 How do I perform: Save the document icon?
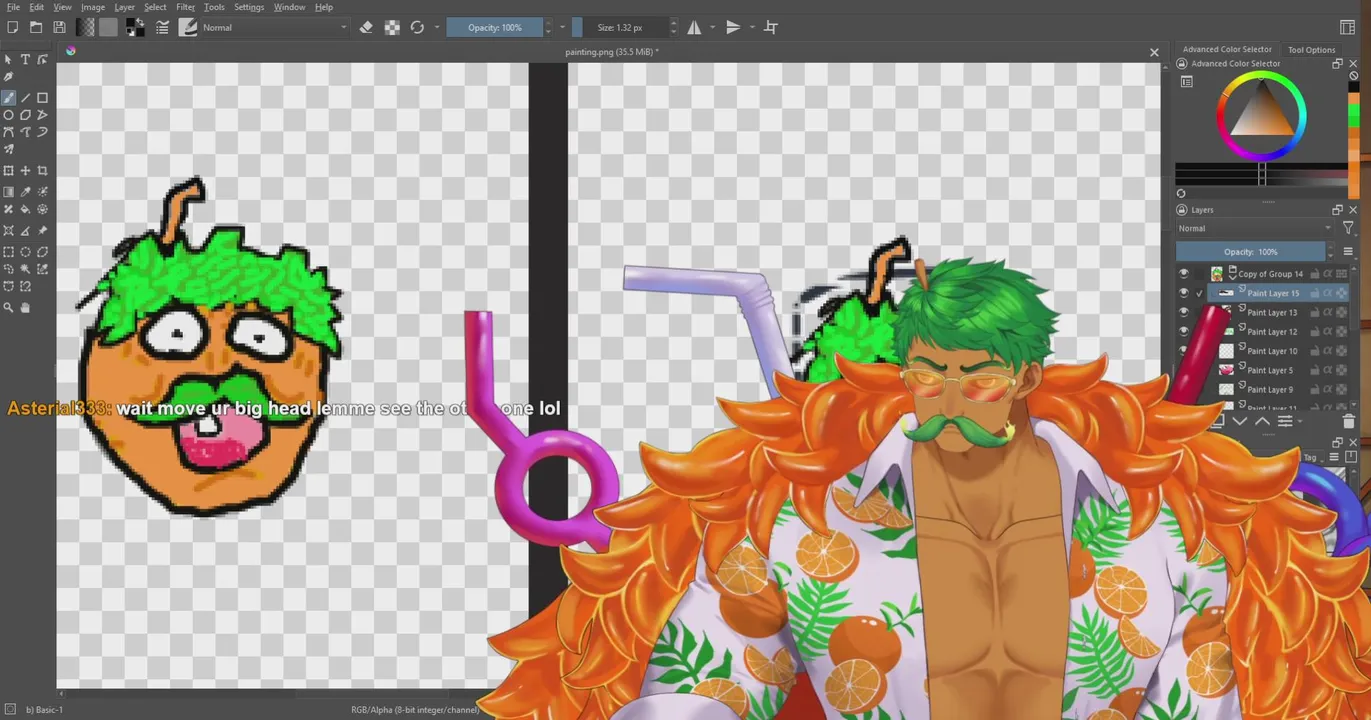pos(59,28)
